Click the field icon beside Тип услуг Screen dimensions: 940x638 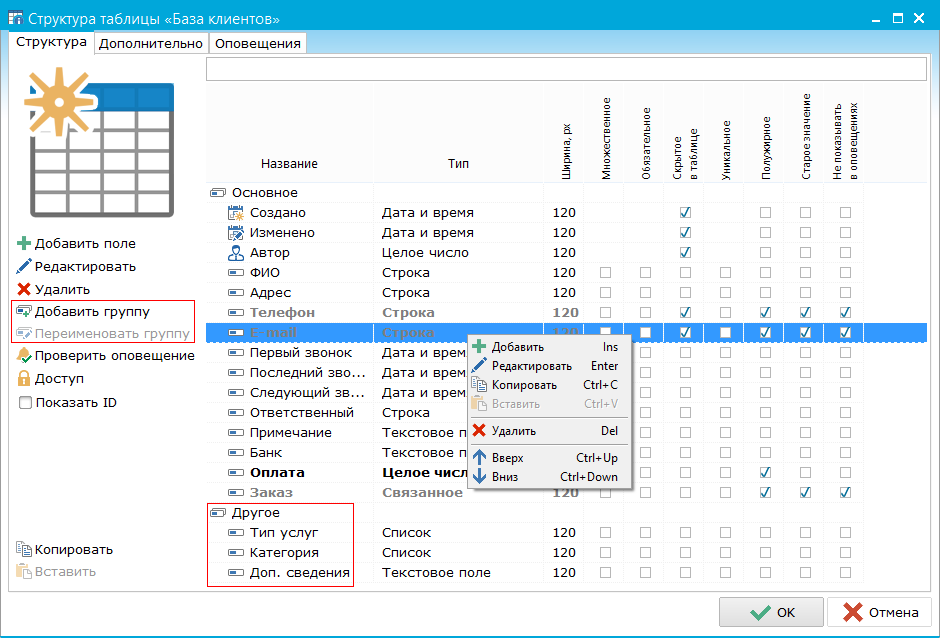236,532
